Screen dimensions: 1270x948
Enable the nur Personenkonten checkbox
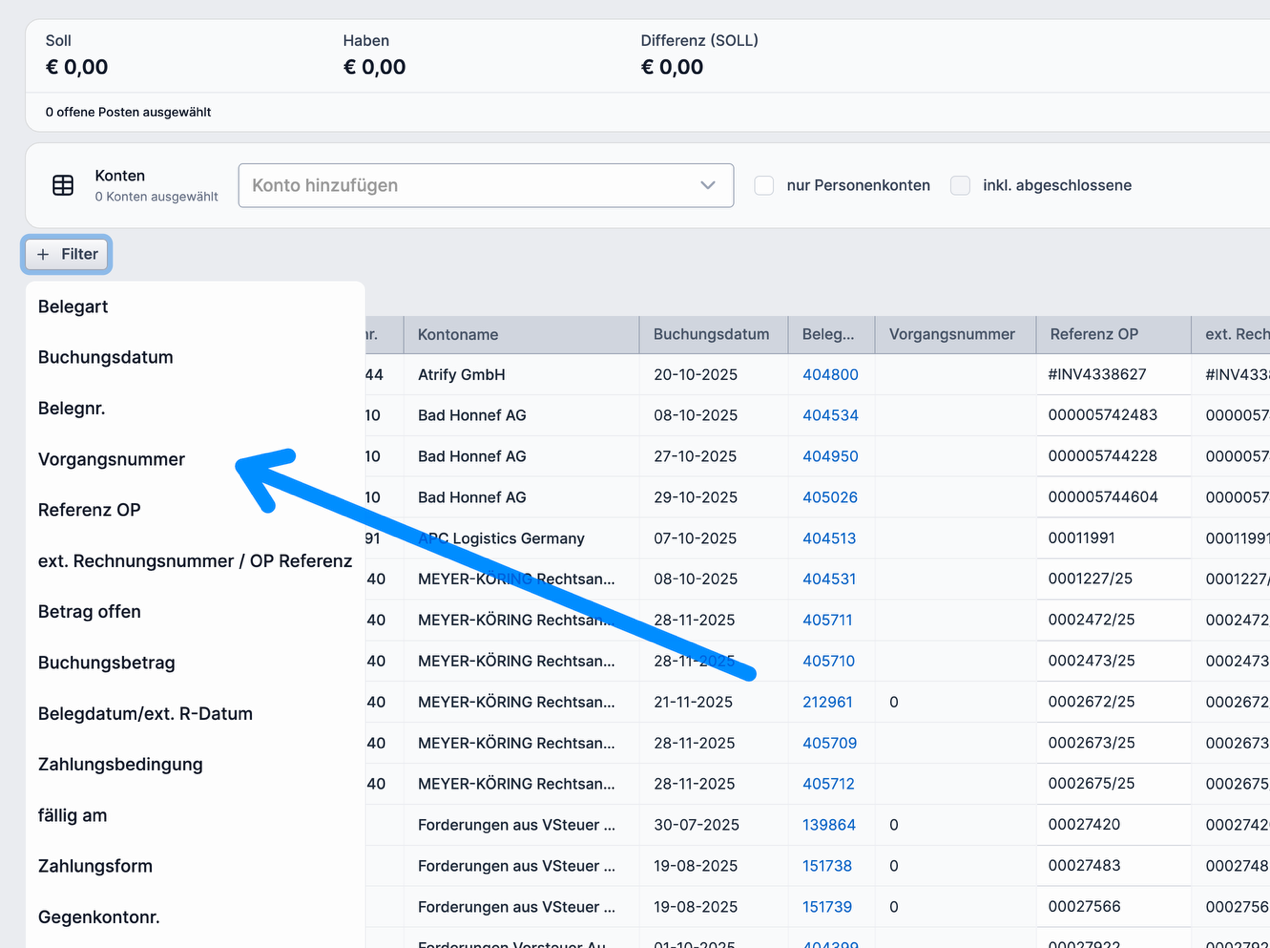click(764, 186)
